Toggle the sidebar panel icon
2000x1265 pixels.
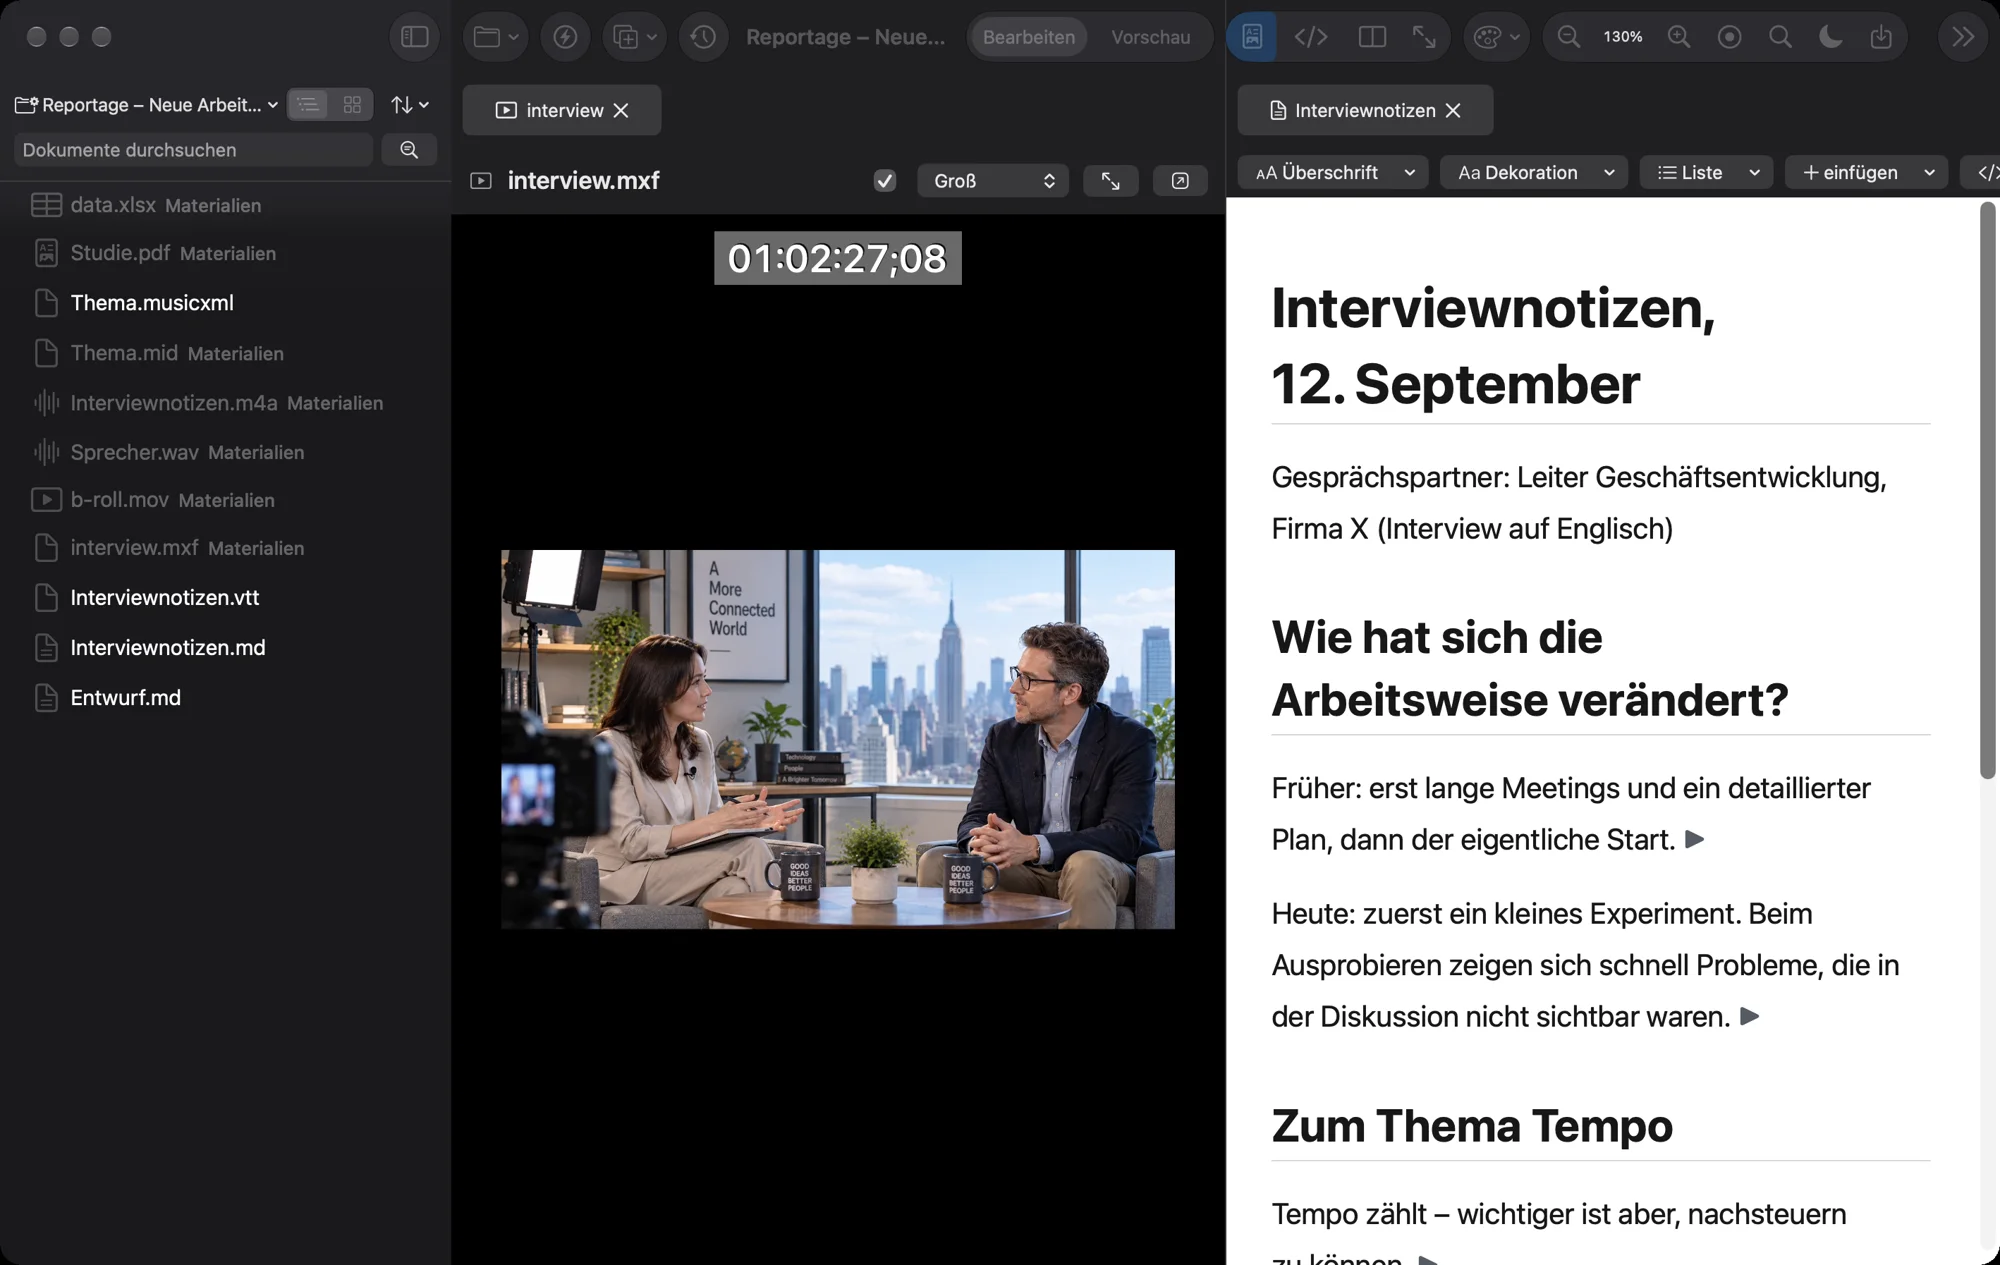(x=414, y=37)
